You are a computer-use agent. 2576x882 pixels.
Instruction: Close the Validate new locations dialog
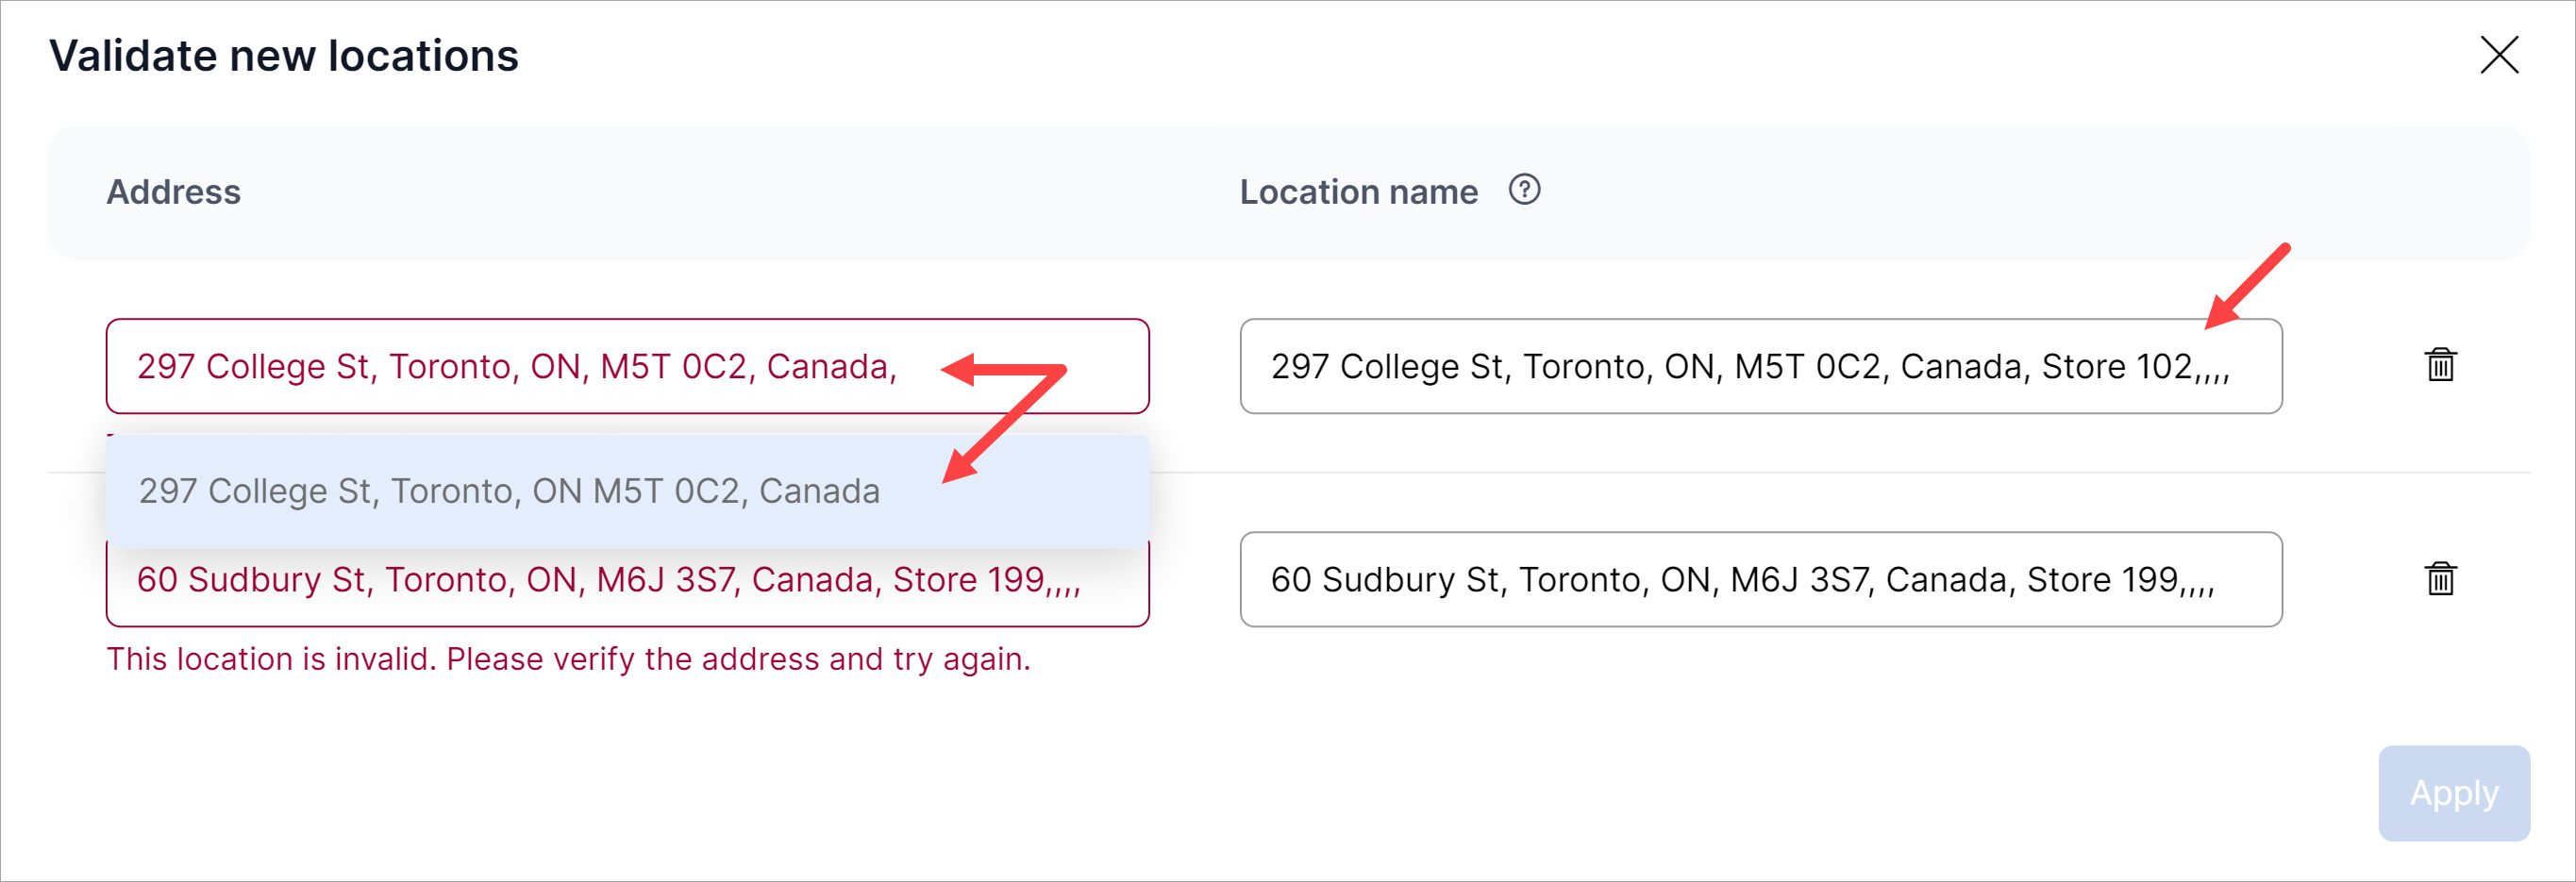tap(2498, 55)
